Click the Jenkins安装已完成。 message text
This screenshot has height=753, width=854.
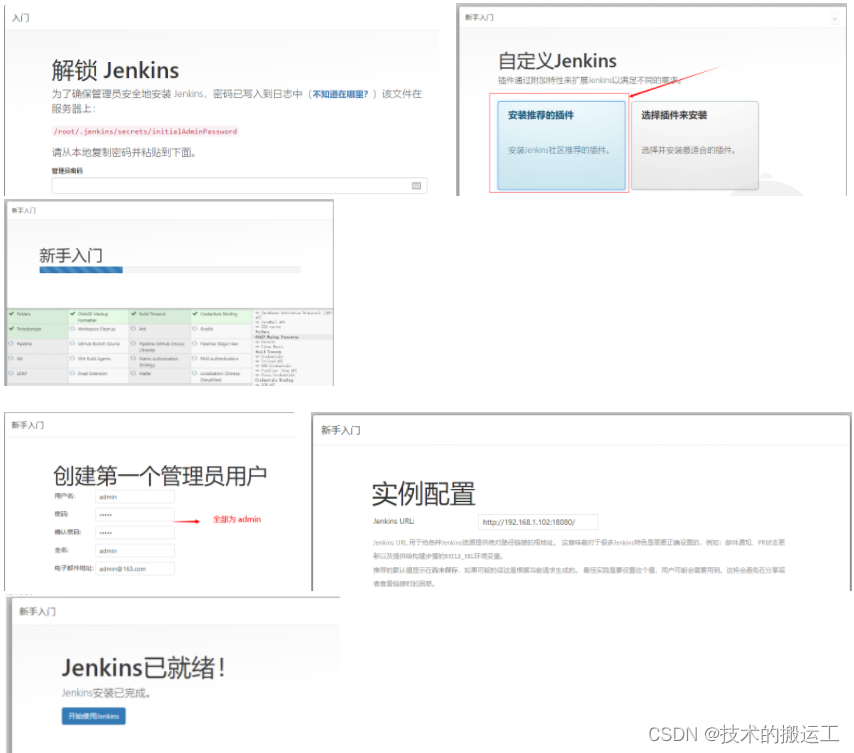pyautogui.click(x=106, y=693)
